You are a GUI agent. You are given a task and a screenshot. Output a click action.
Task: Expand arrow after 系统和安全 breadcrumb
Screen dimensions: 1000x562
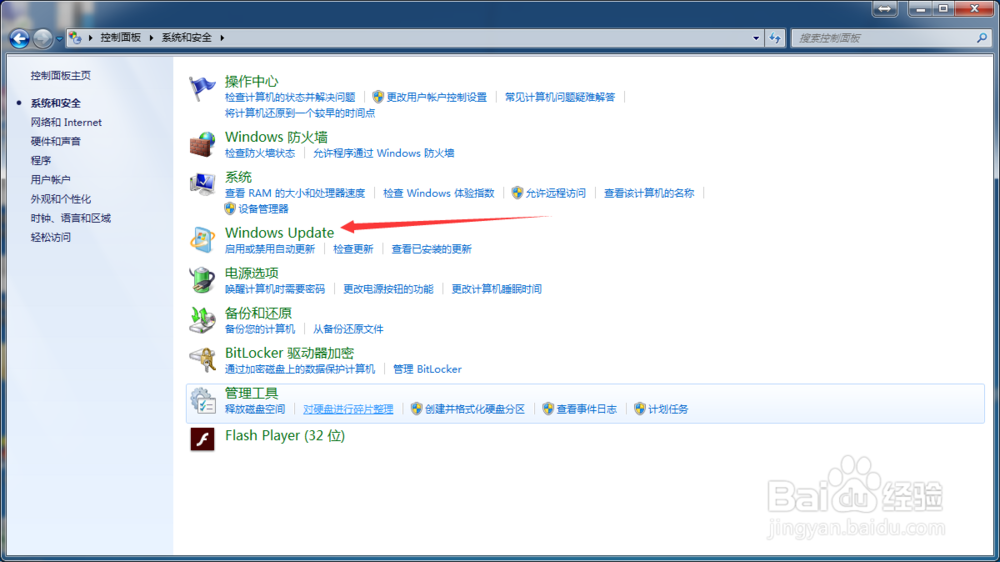coord(222,38)
